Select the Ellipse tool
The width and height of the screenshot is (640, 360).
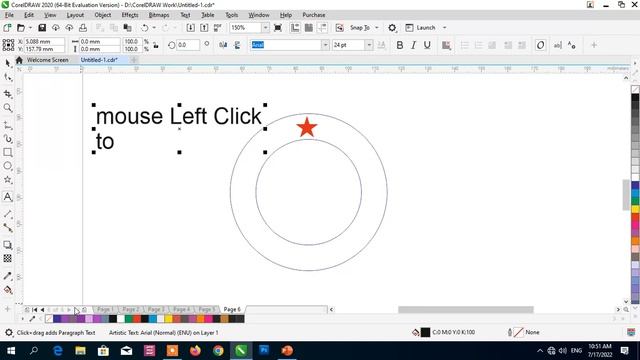pos(8,166)
